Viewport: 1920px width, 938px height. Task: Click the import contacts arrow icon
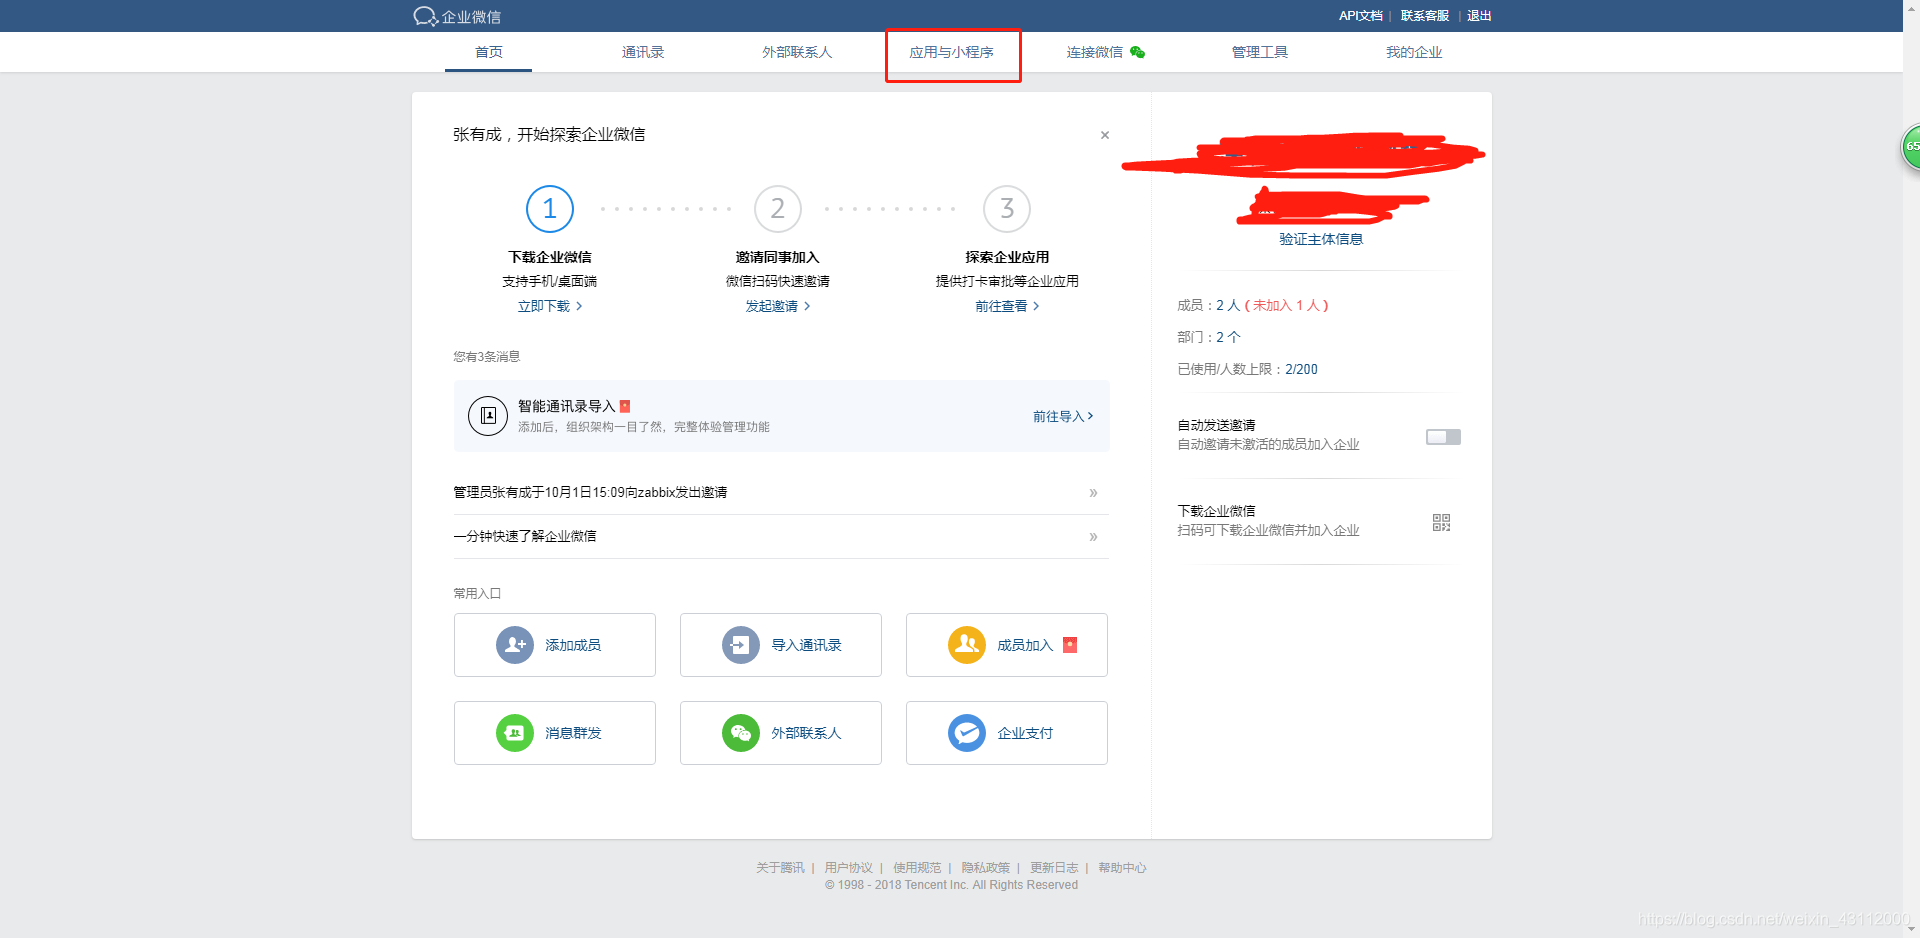pyautogui.click(x=741, y=645)
